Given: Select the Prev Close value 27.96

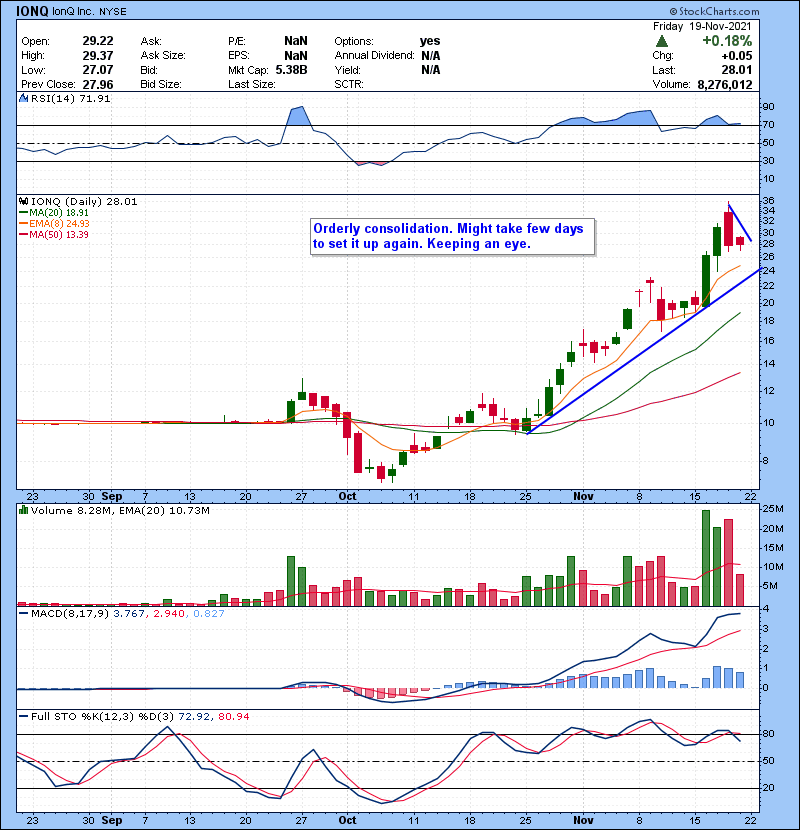Looking at the screenshot, I should [98, 84].
